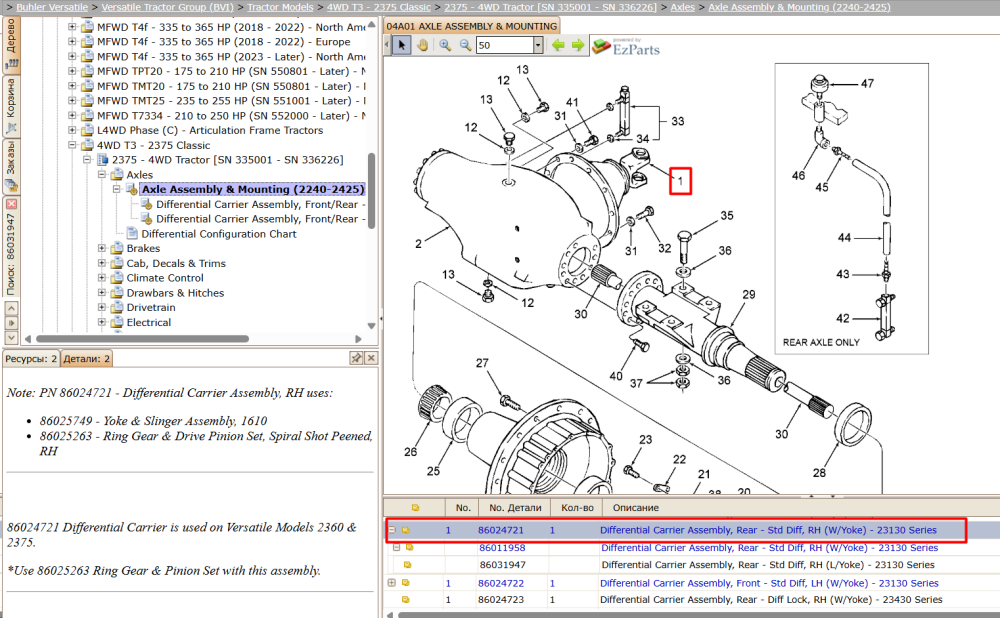Collapse the Axle Assembly & Mounting node

(116, 189)
